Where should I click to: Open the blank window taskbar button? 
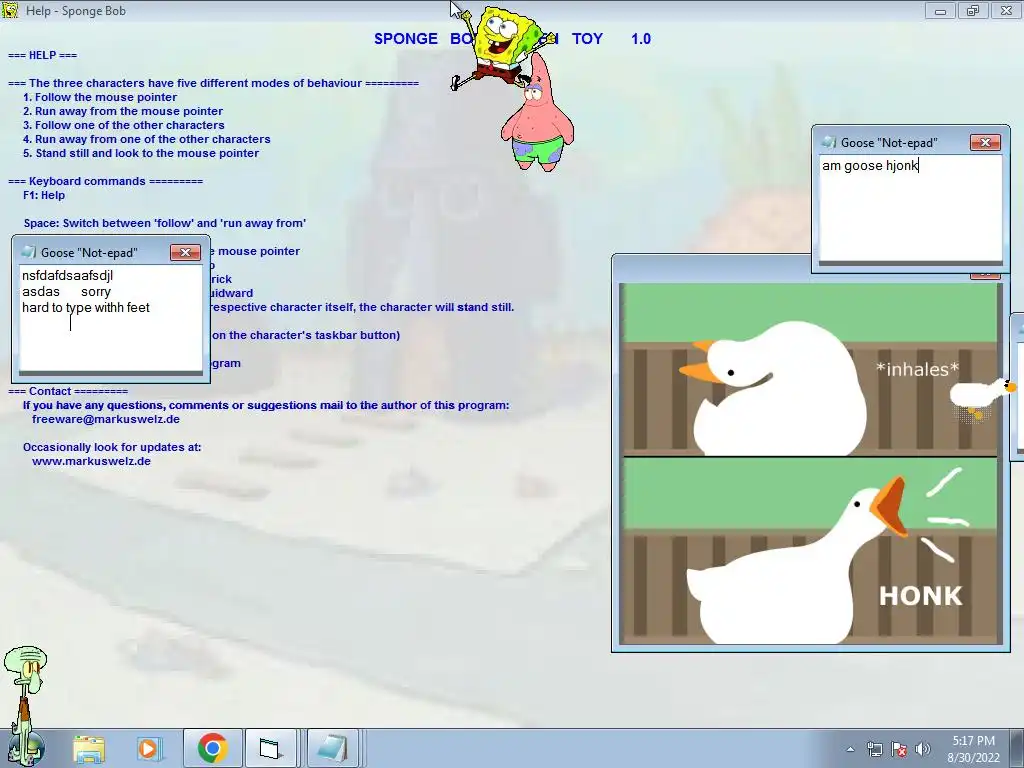click(270, 748)
